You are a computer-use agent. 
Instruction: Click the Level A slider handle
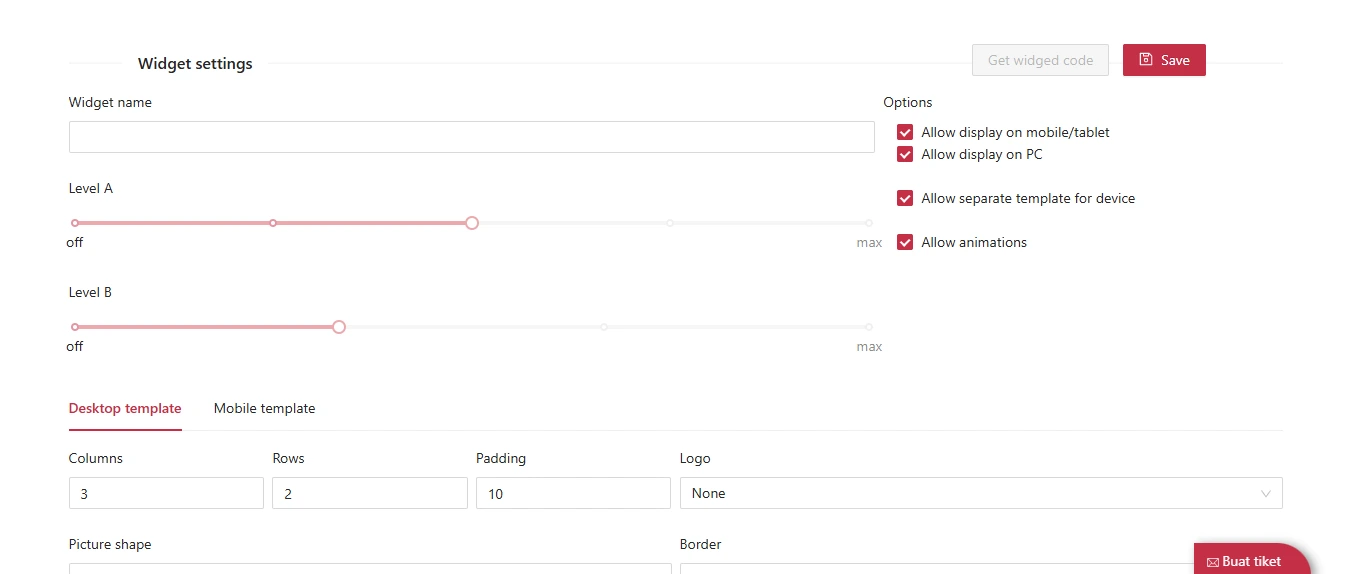(472, 223)
